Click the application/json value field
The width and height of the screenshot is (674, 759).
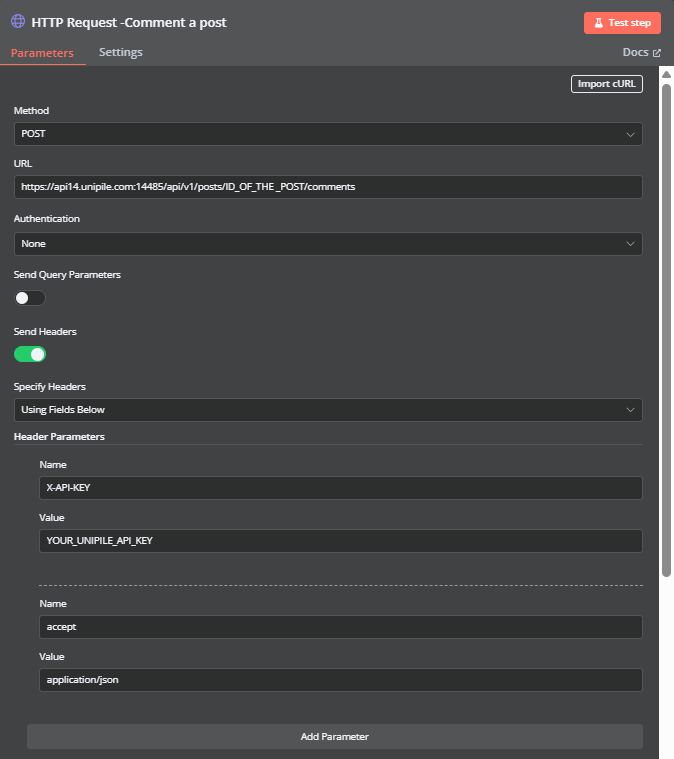click(x=341, y=680)
